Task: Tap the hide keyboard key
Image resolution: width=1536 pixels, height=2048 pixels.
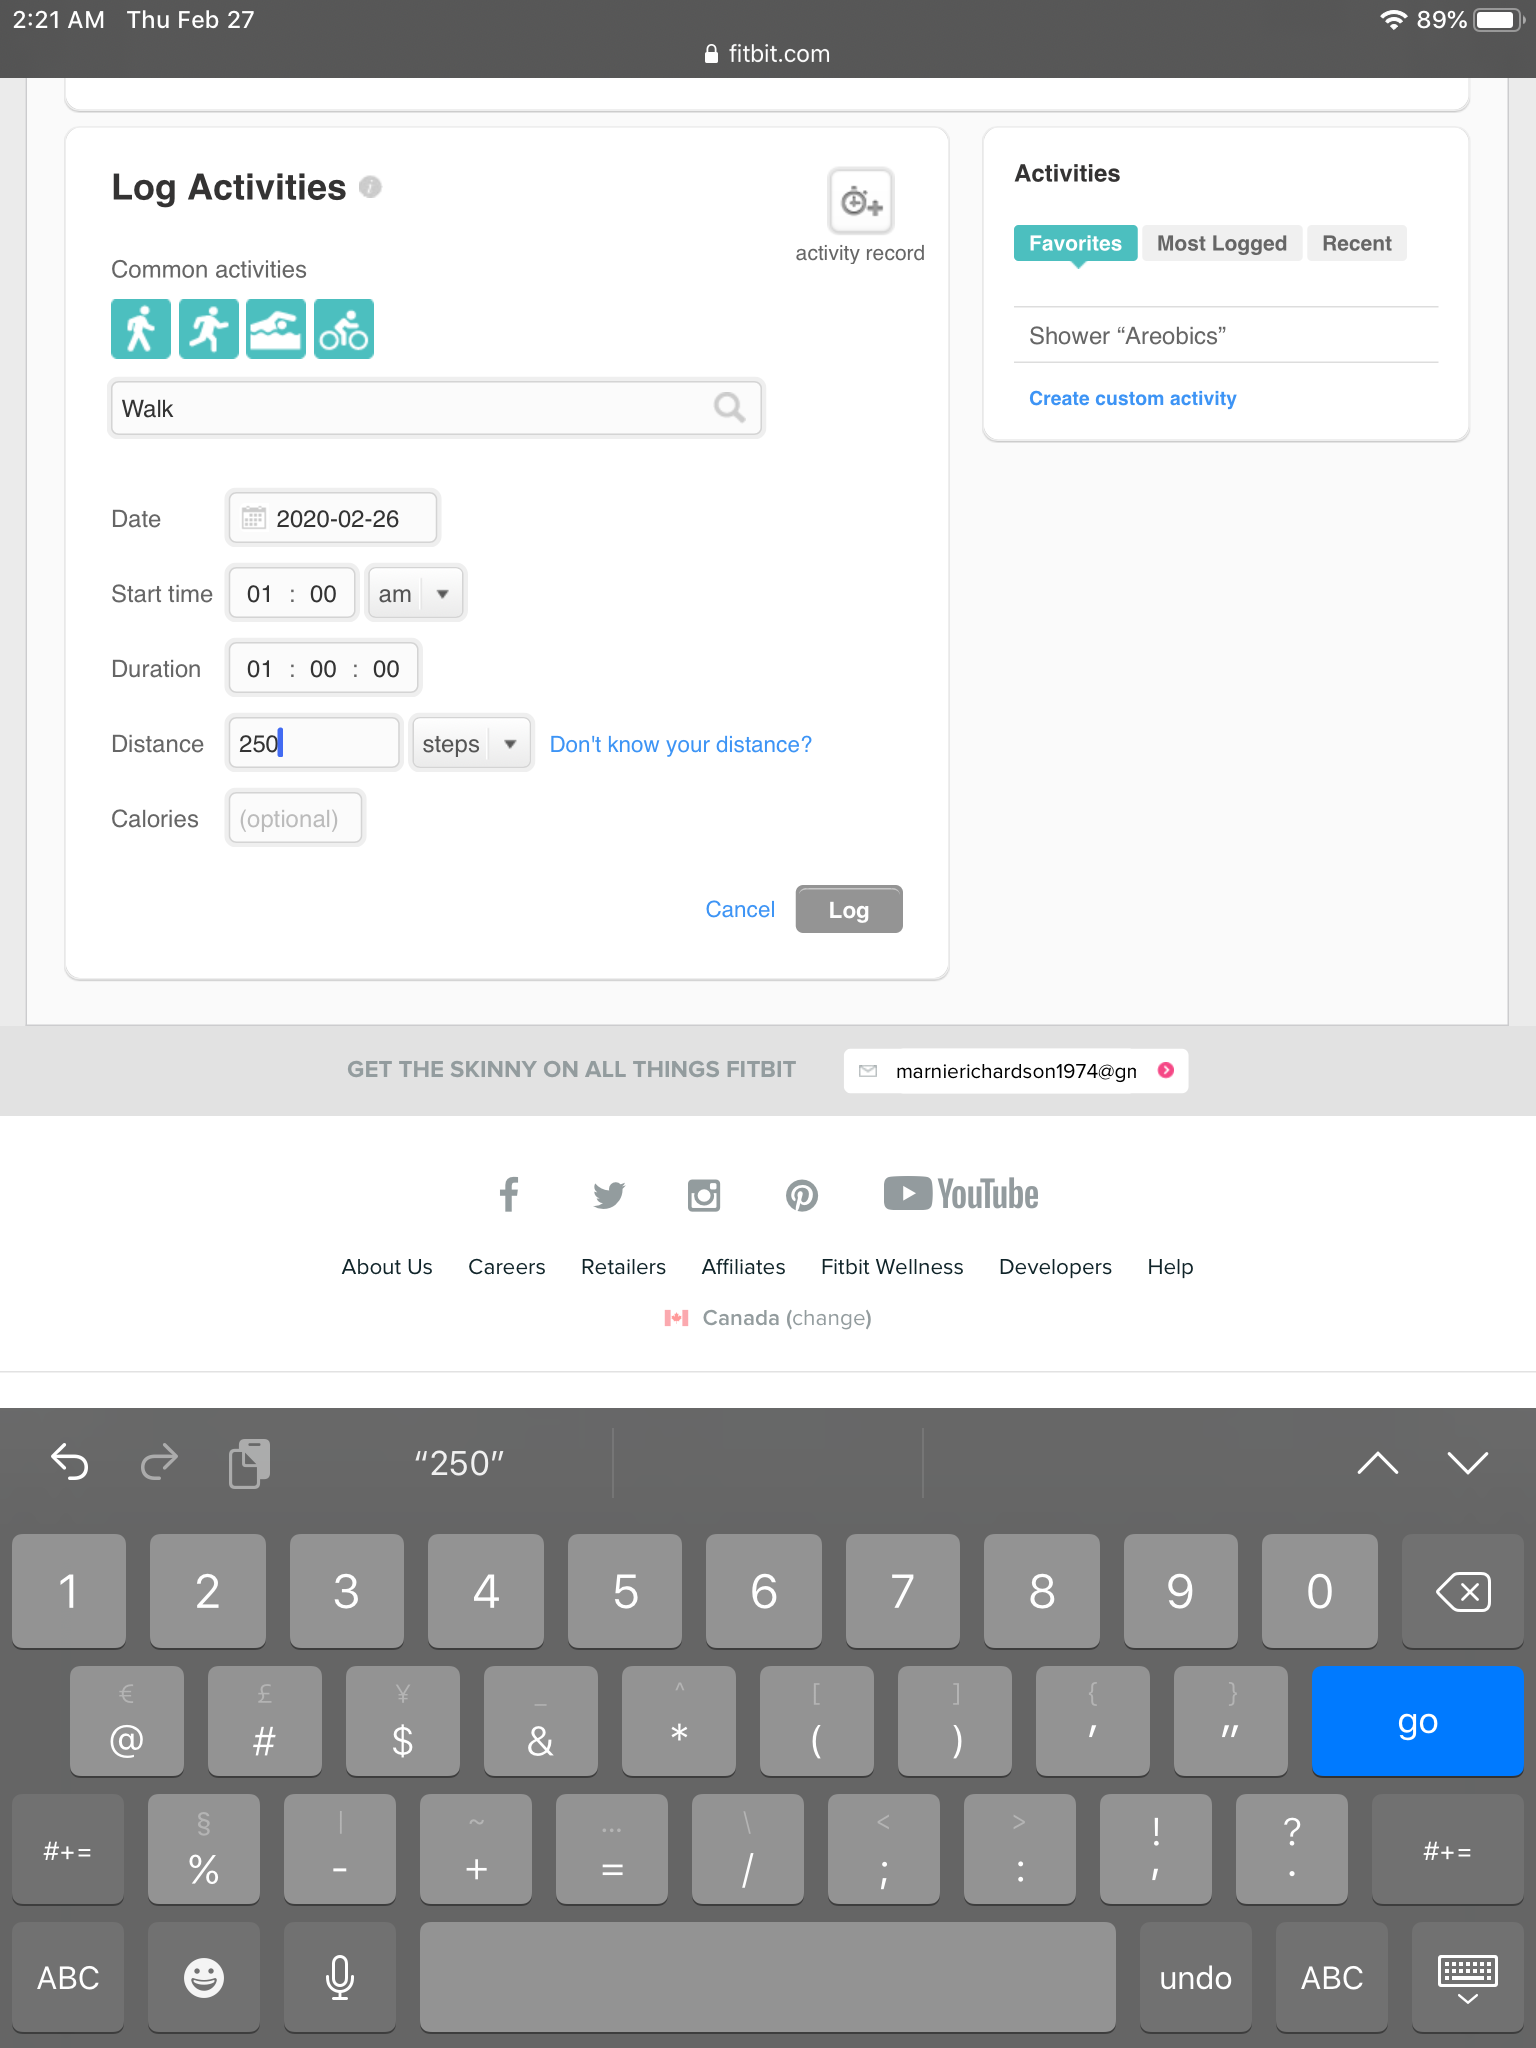Action: [x=1467, y=1977]
